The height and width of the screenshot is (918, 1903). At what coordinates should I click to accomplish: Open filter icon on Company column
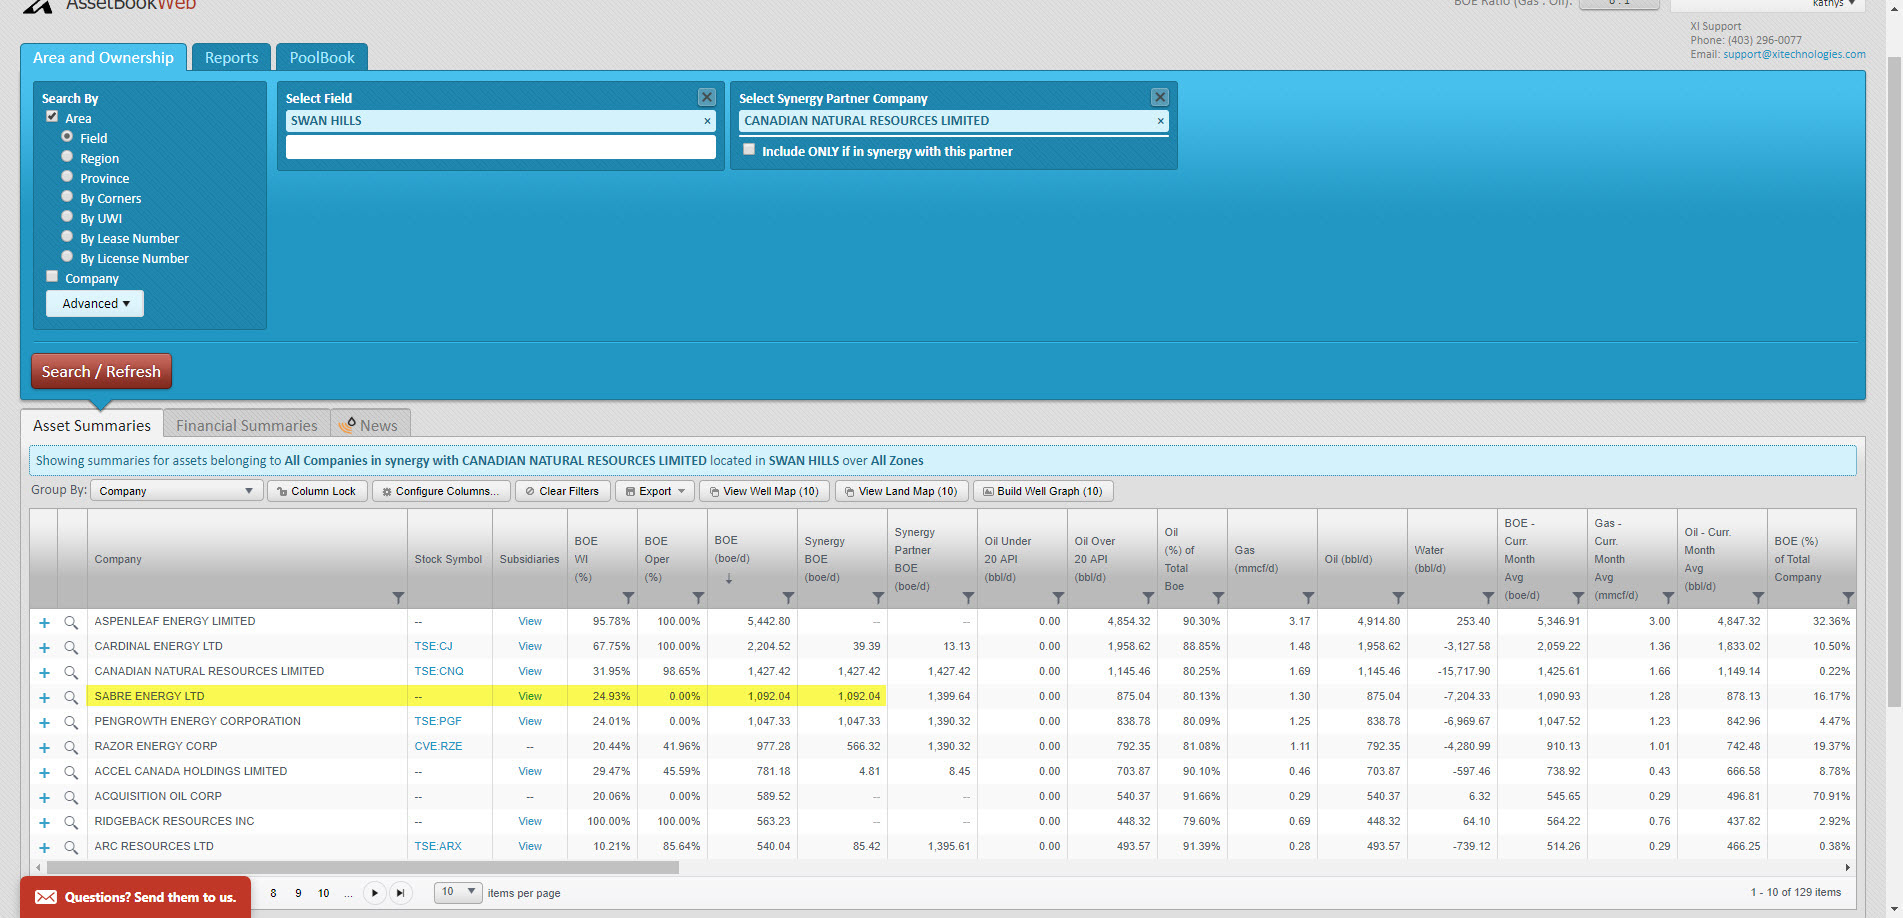tap(398, 598)
